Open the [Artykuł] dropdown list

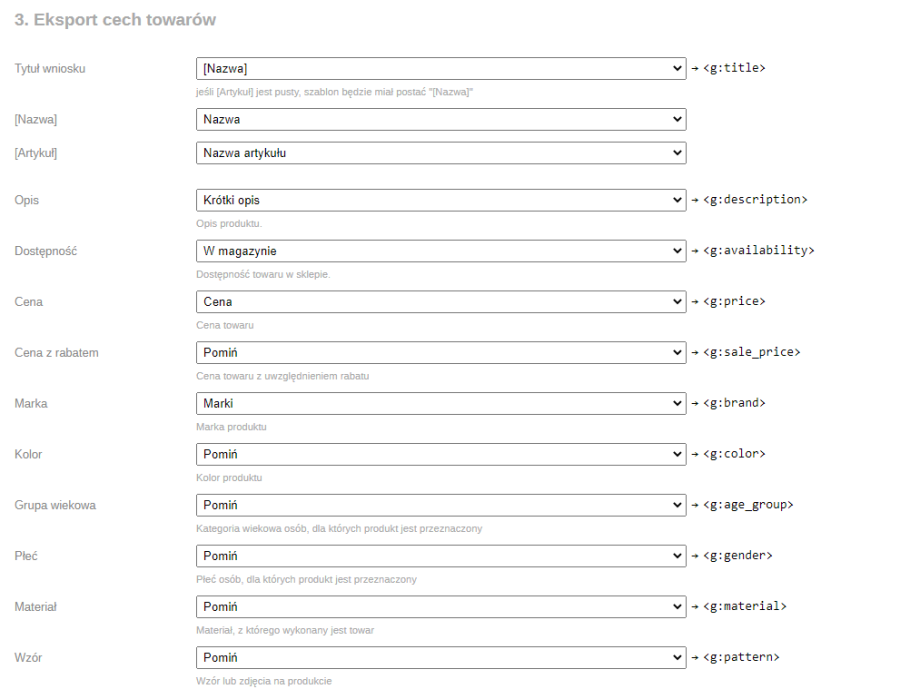coord(441,153)
